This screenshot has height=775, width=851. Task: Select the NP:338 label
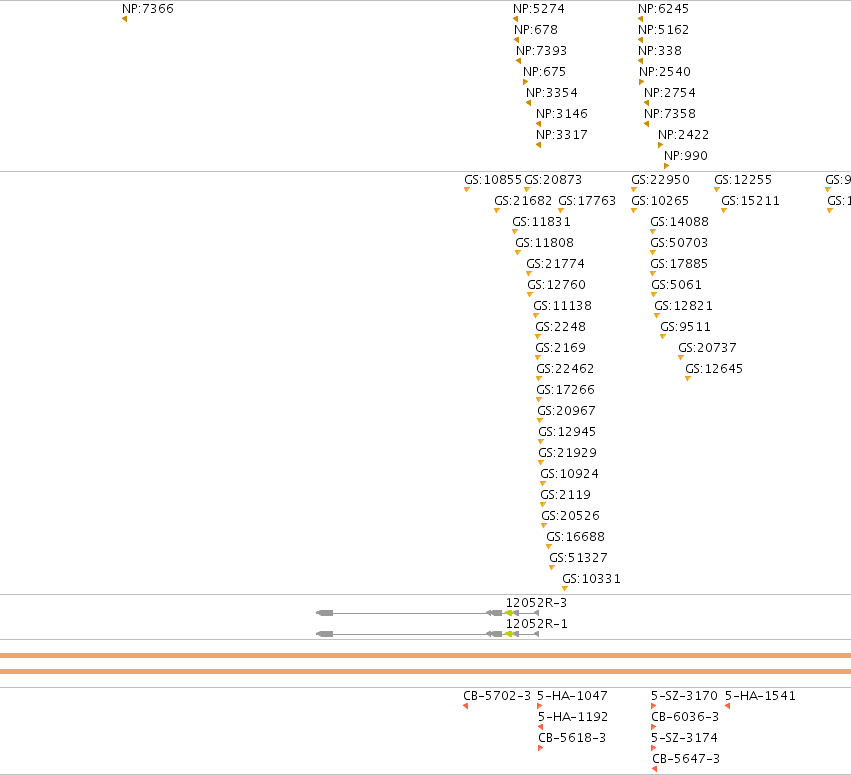[x=659, y=51]
